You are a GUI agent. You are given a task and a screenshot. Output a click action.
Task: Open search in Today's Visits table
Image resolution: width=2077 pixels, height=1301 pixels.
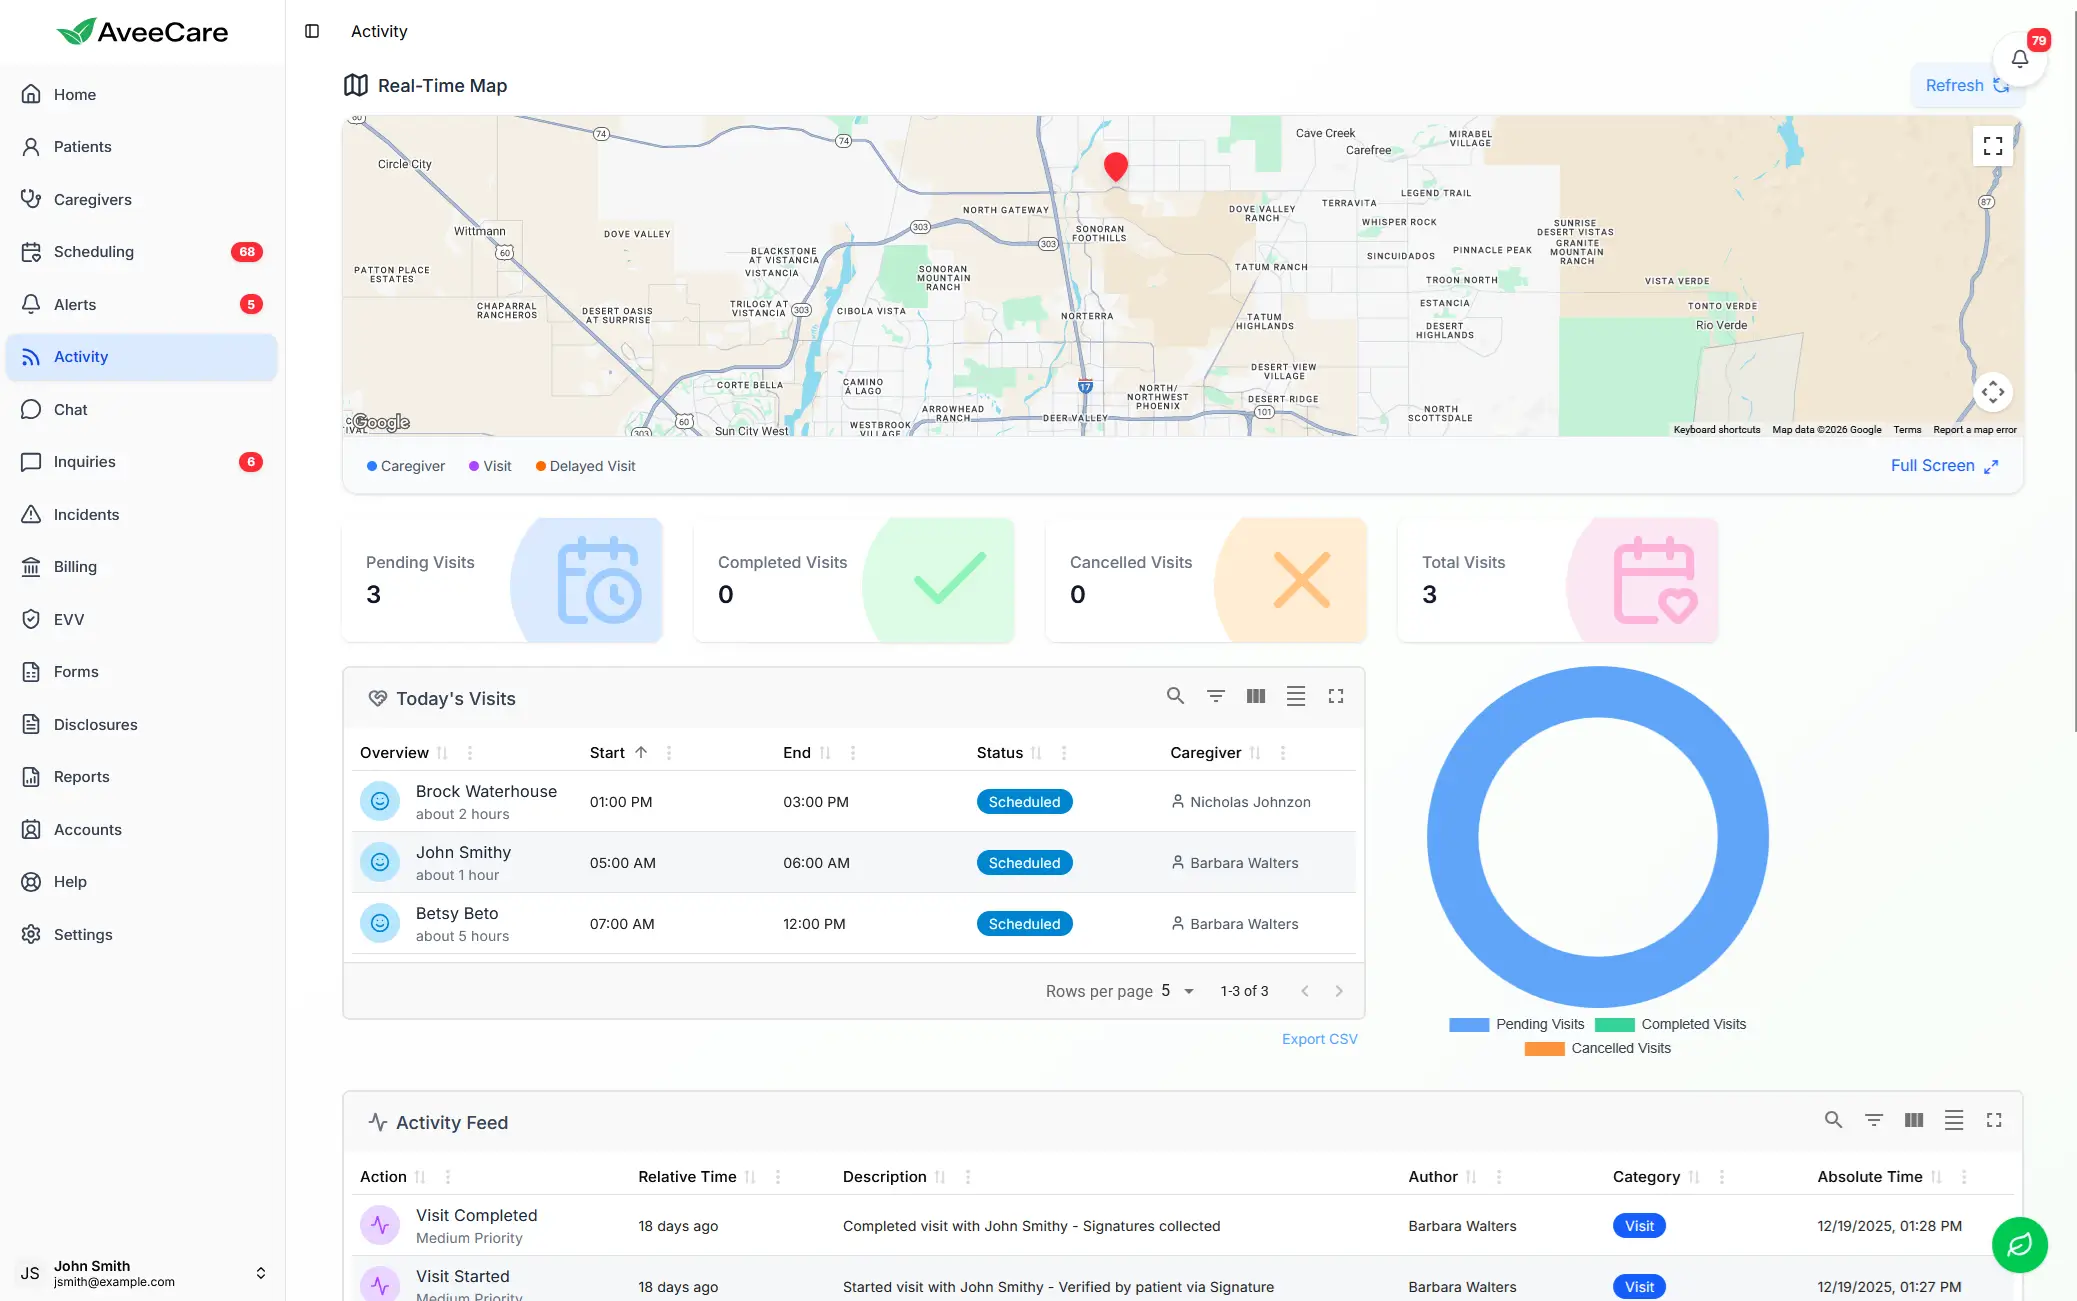(1175, 695)
